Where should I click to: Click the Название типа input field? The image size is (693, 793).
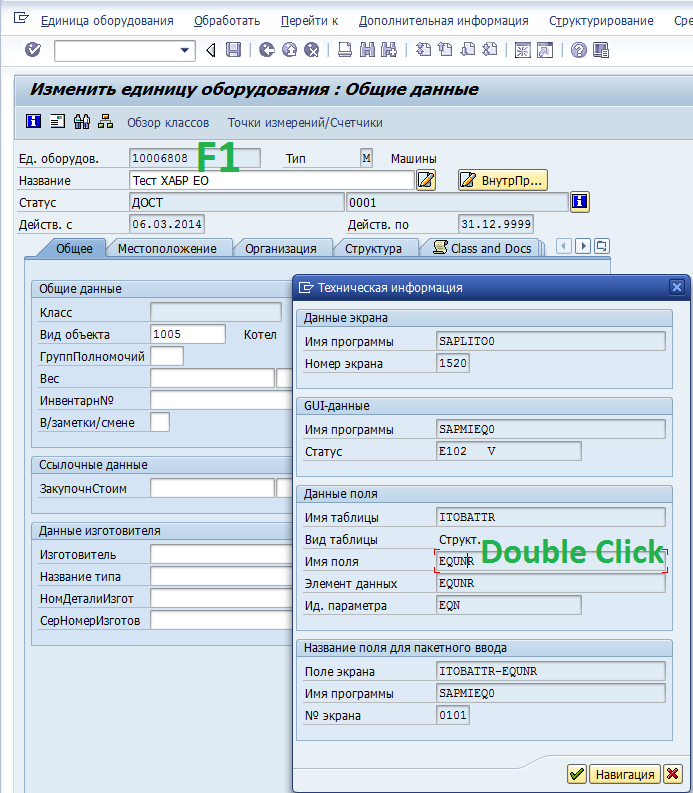tap(222, 576)
